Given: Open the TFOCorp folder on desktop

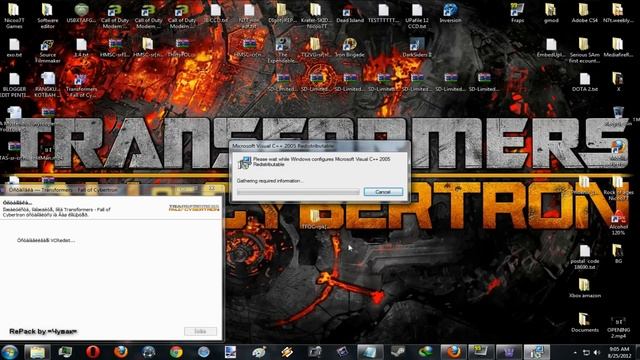Looking at the screenshot, I should pos(314,220).
